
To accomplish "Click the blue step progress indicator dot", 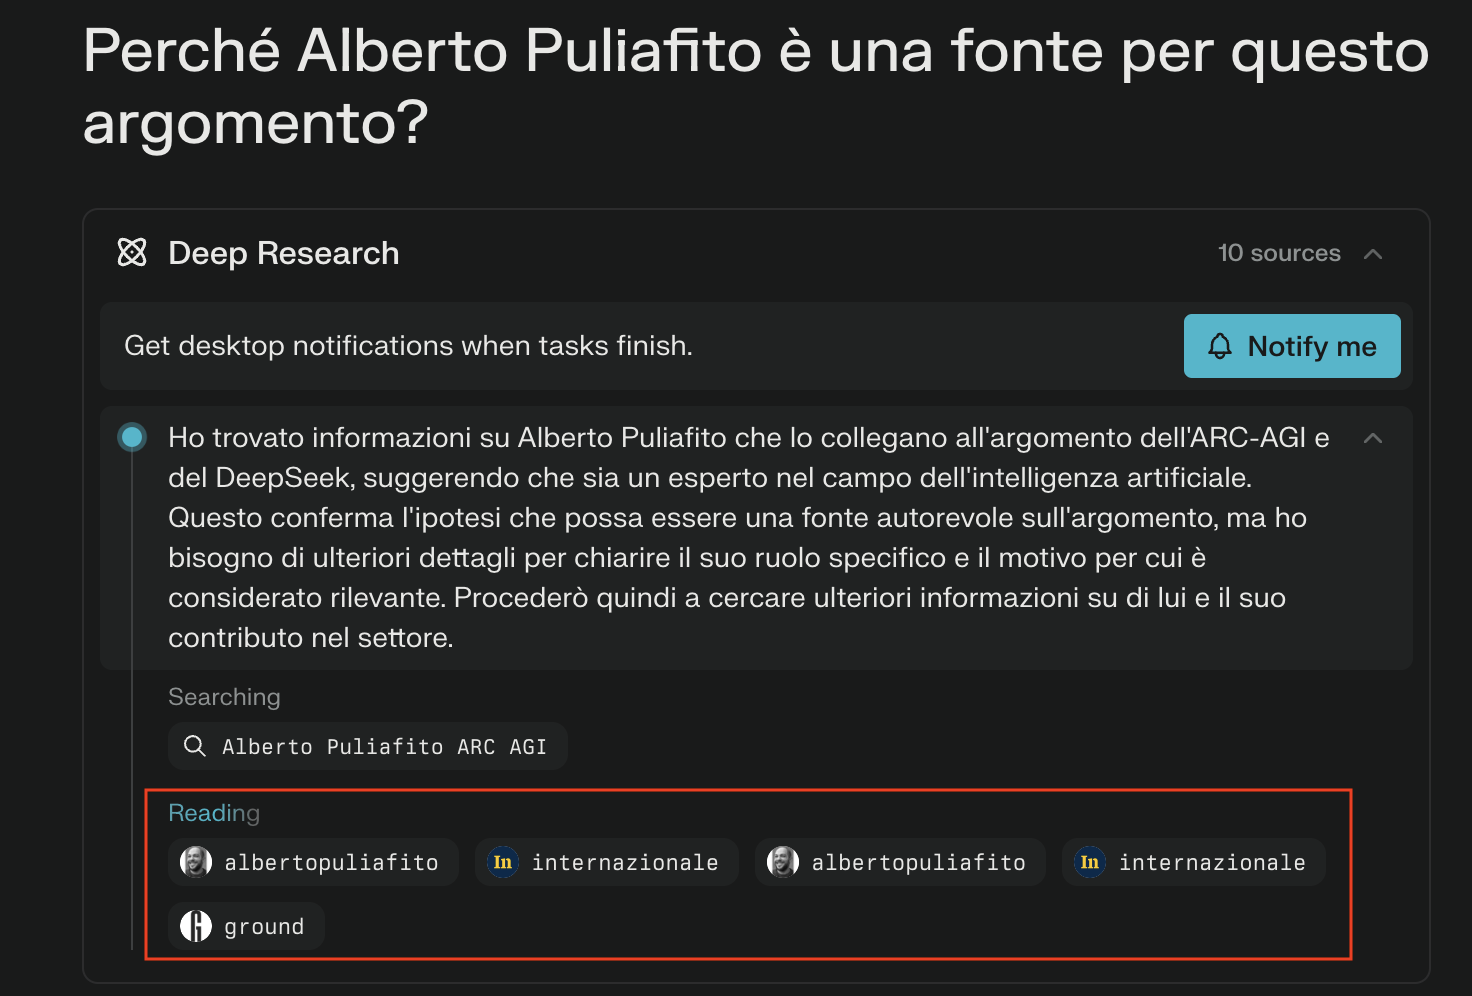I will [132, 437].
